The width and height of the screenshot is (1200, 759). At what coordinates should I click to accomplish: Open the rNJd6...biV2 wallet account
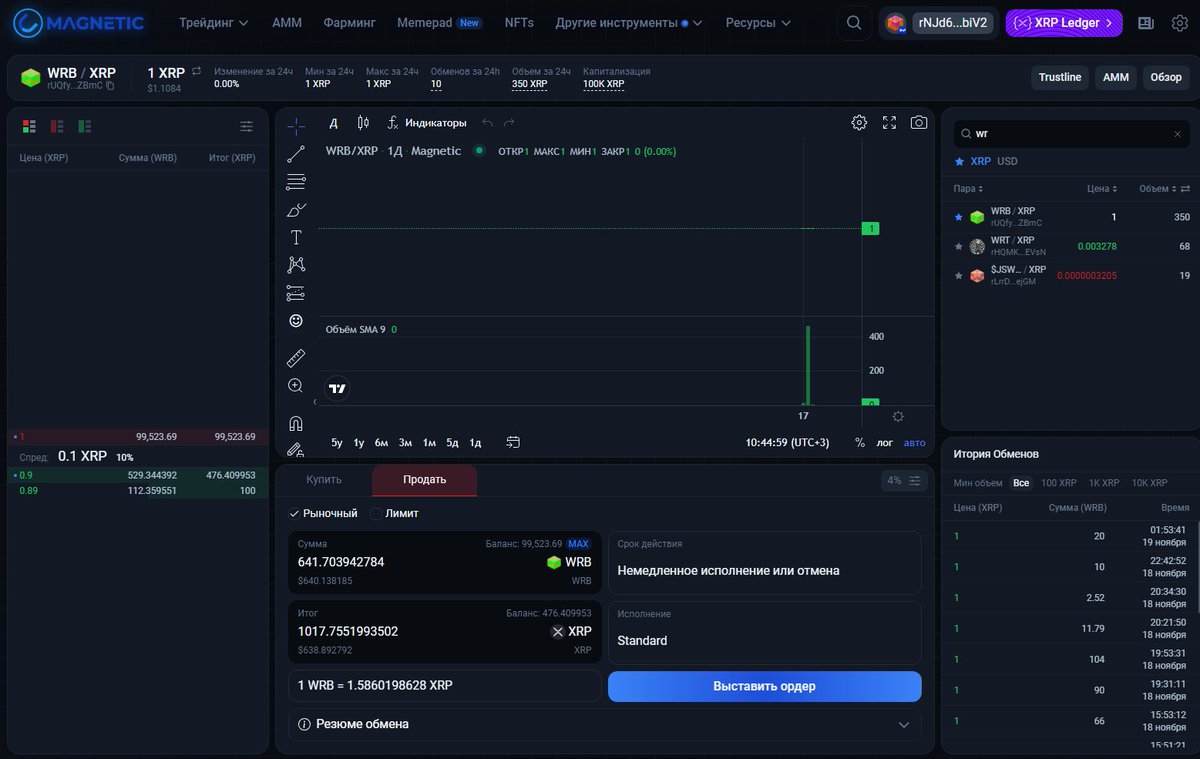point(938,23)
